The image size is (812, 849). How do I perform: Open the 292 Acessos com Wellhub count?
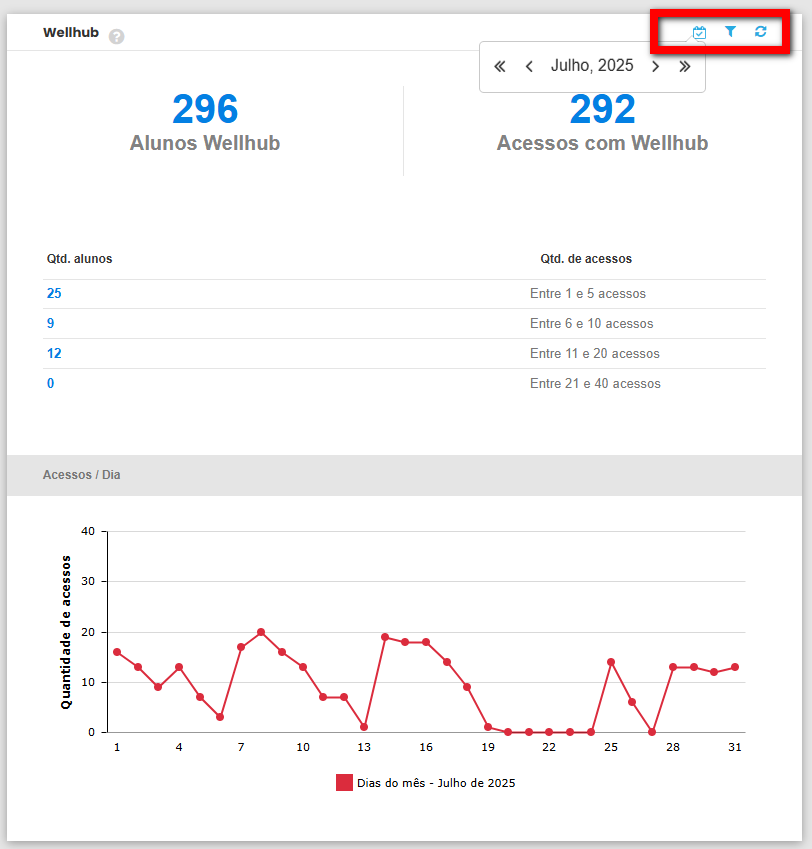(603, 109)
